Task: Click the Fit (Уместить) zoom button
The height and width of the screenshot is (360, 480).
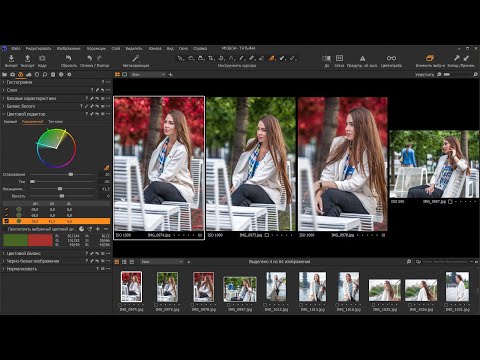Action: (x=424, y=75)
